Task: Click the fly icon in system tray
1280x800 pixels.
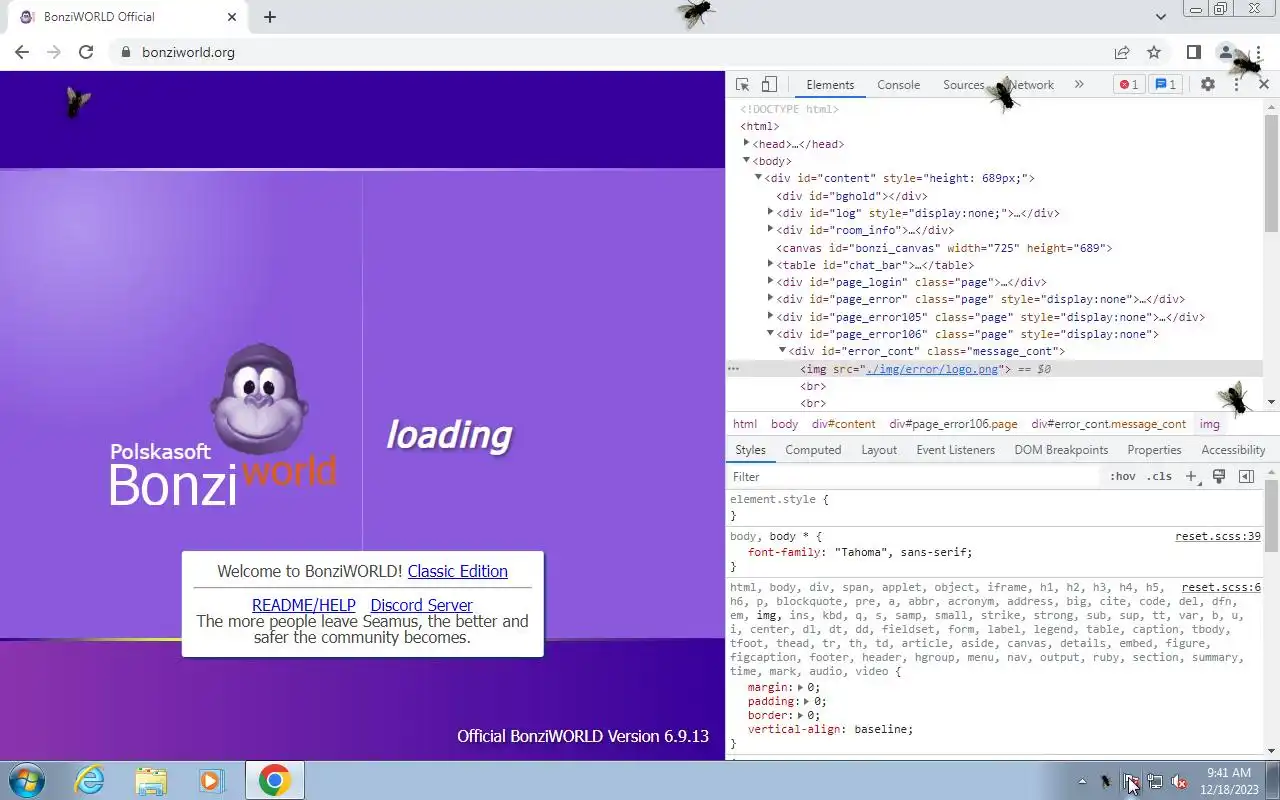Action: tap(1106, 781)
